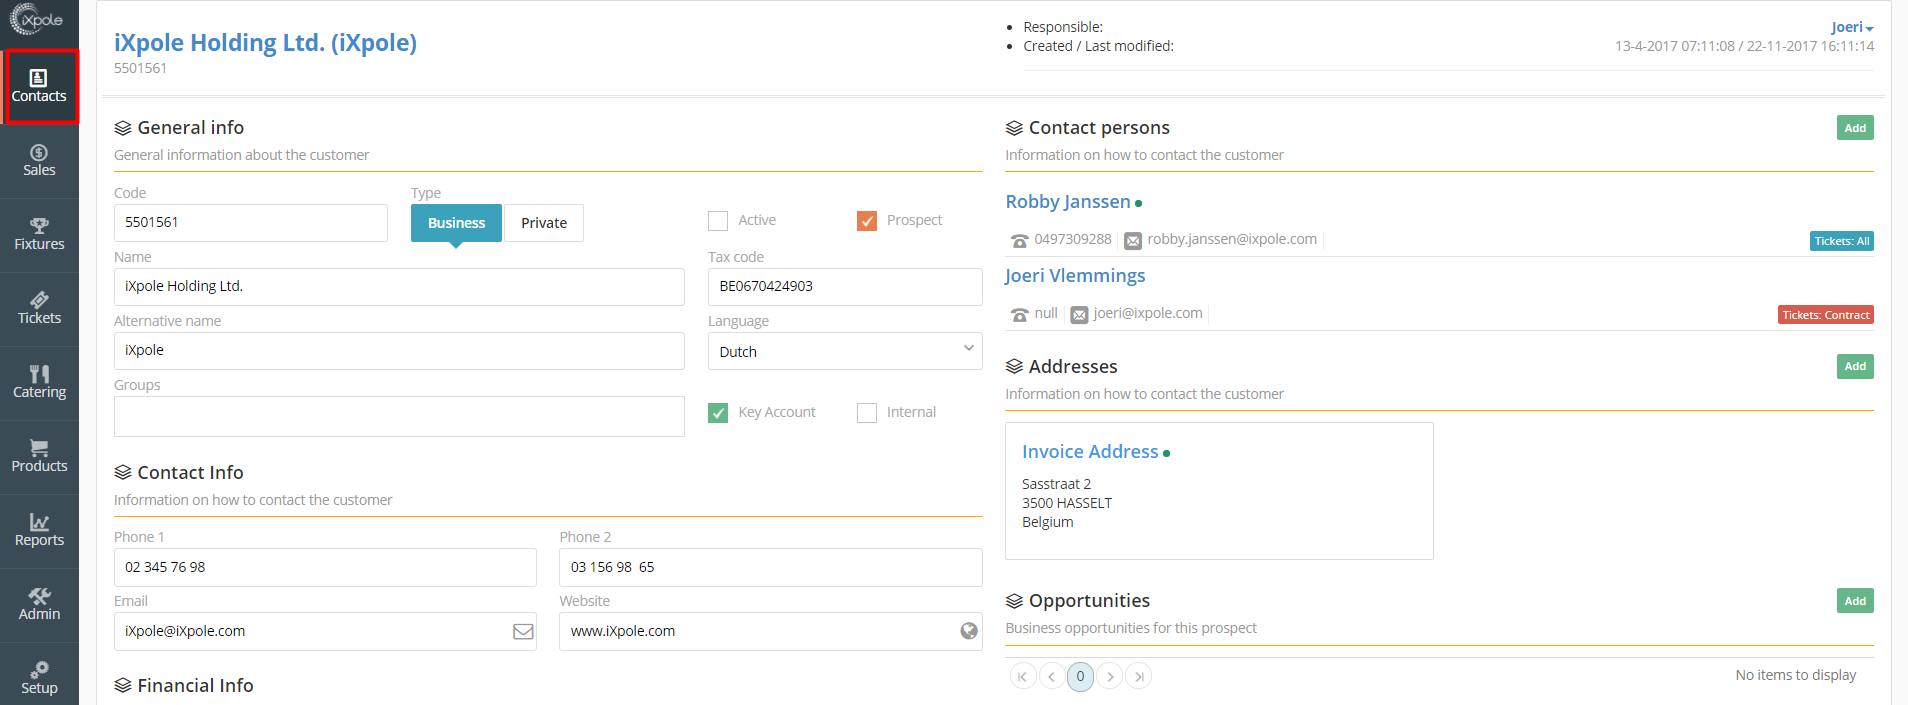Click the Phone 2 field

[x=771, y=567]
